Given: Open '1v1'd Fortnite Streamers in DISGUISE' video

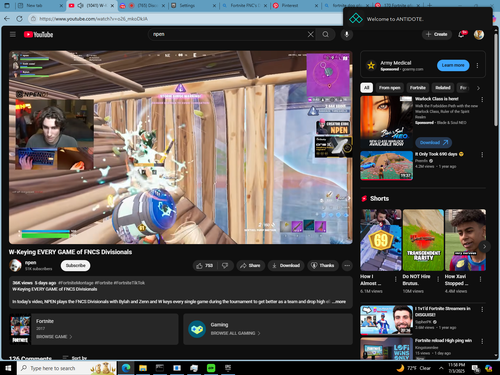Looking at the screenshot, I should pyautogui.click(x=387, y=320).
